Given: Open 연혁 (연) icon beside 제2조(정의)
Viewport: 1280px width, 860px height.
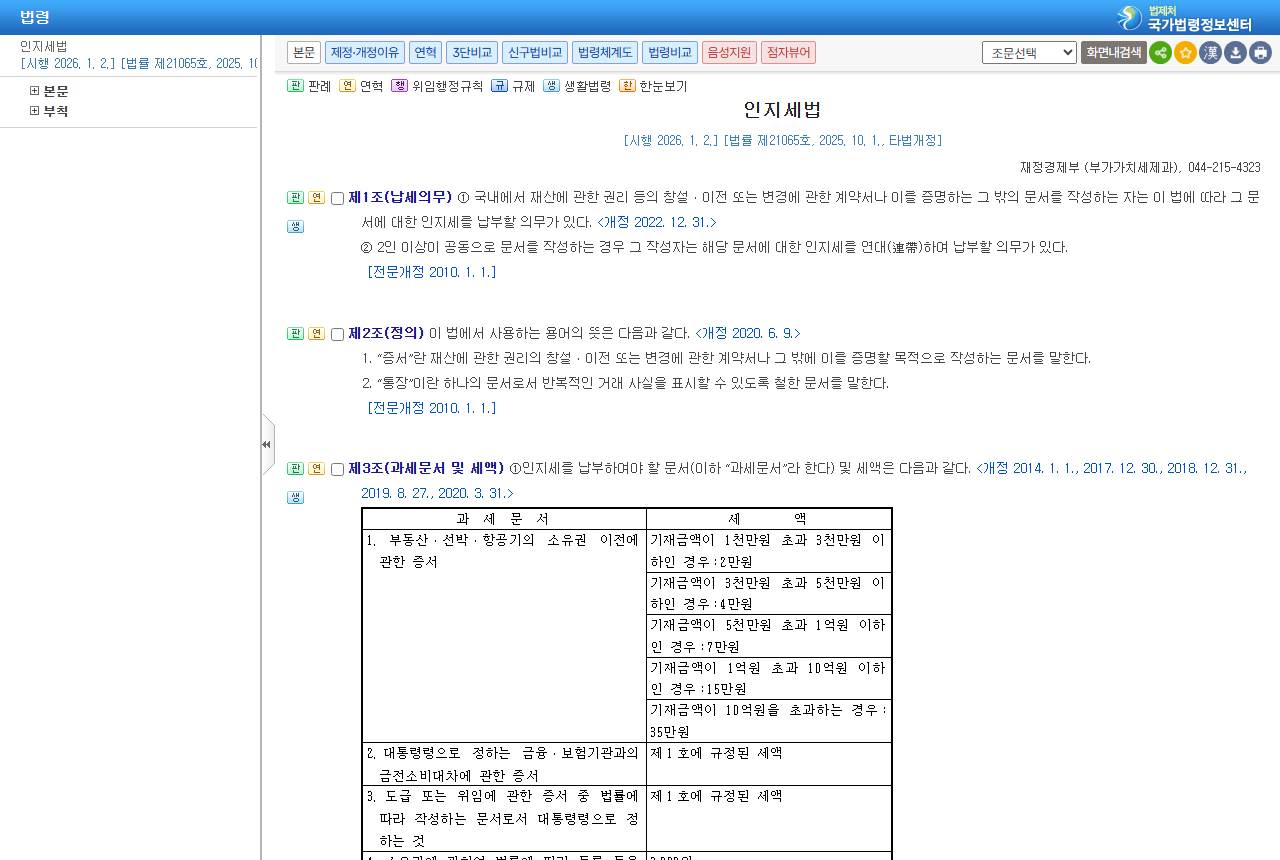Looking at the screenshot, I should (316, 333).
